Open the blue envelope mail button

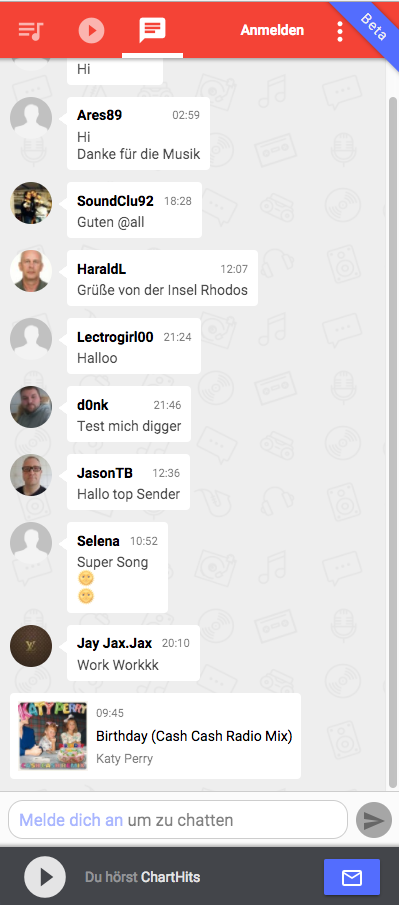352,877
